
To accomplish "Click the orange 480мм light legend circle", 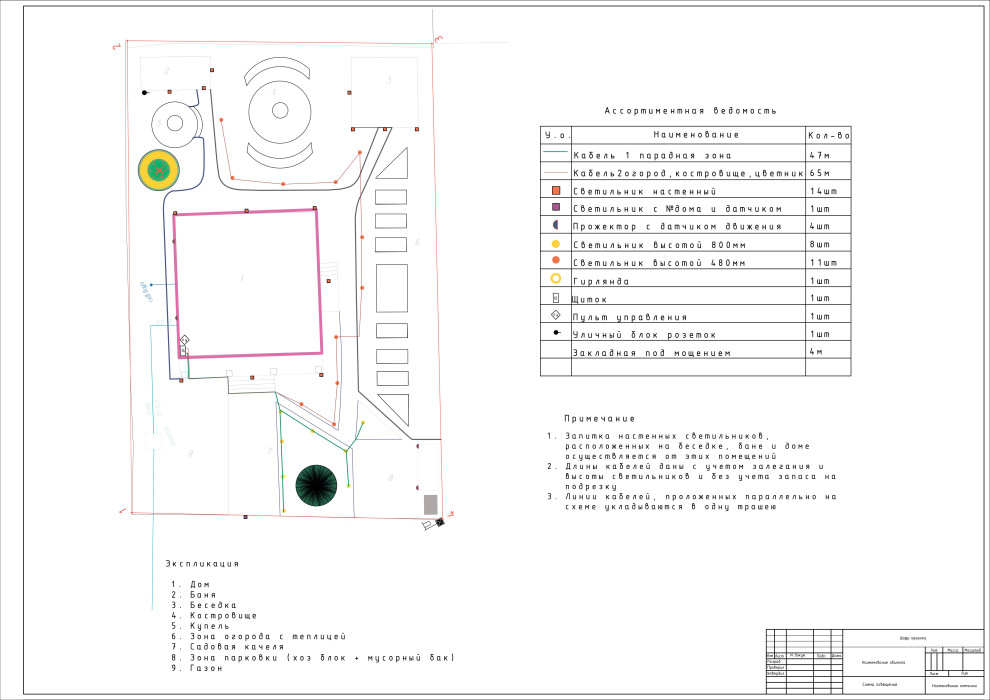I will (x=555, y=260).
